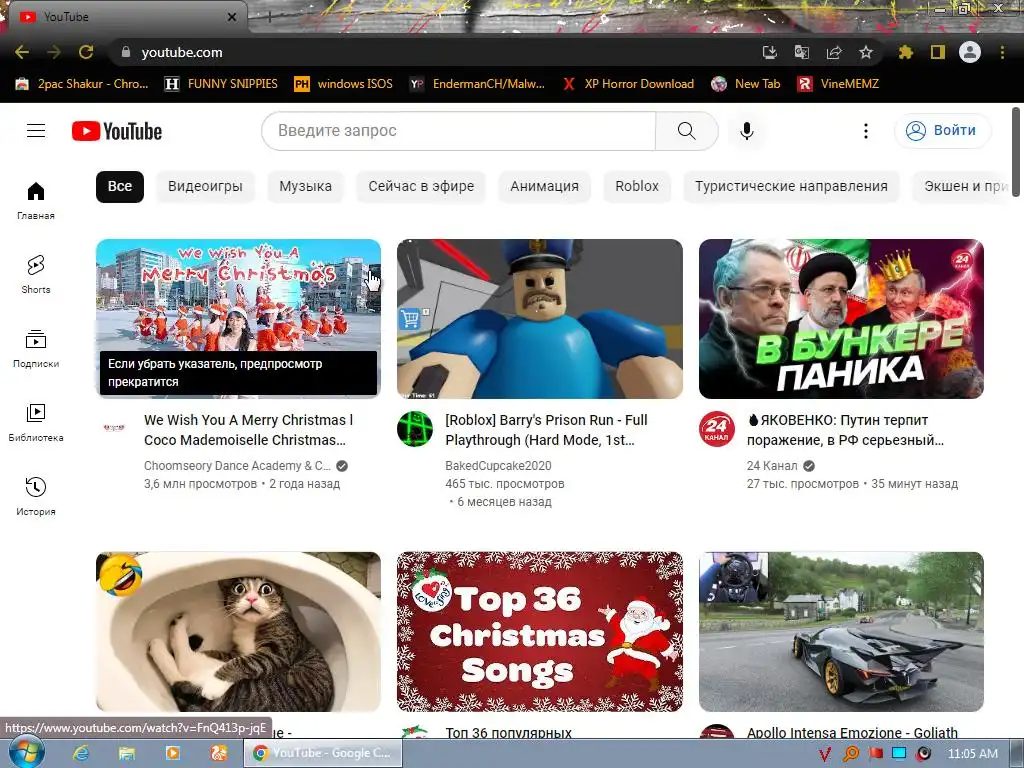1024x768 pixels.
Task: Click the youtube.com address bar
Action: (431, 52)
